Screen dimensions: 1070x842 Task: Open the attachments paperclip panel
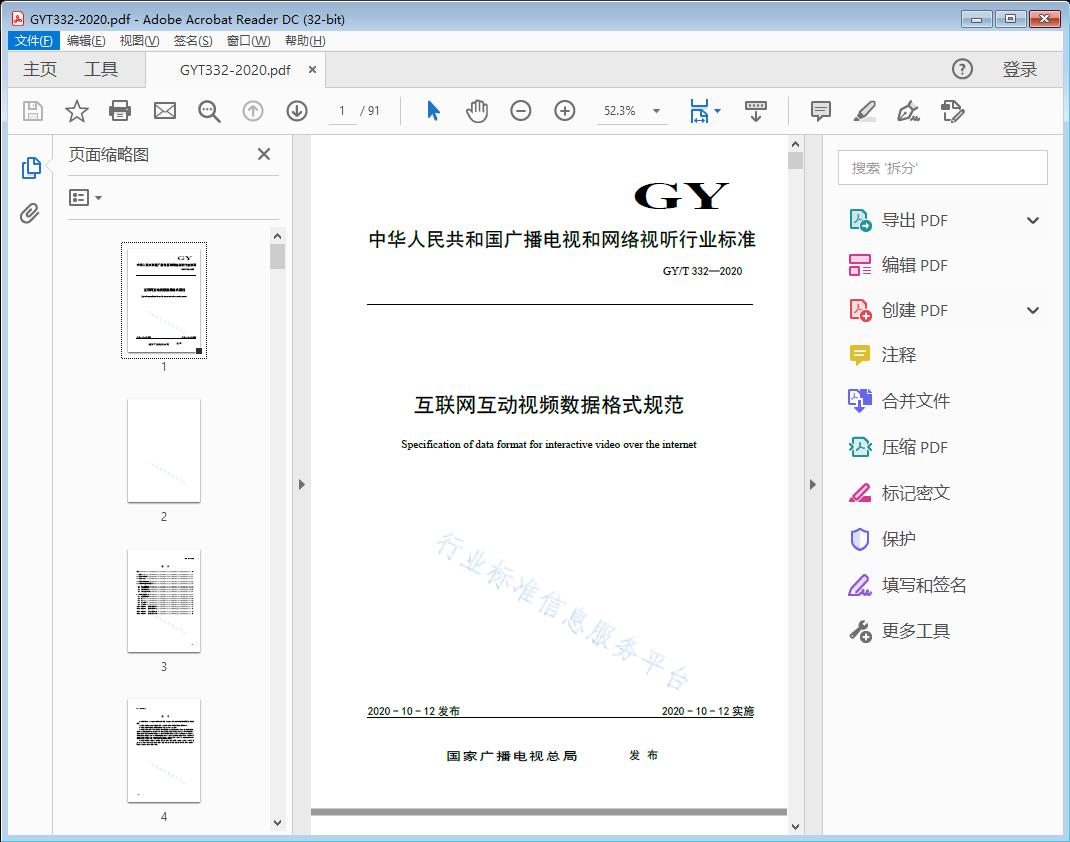[30, 213]
